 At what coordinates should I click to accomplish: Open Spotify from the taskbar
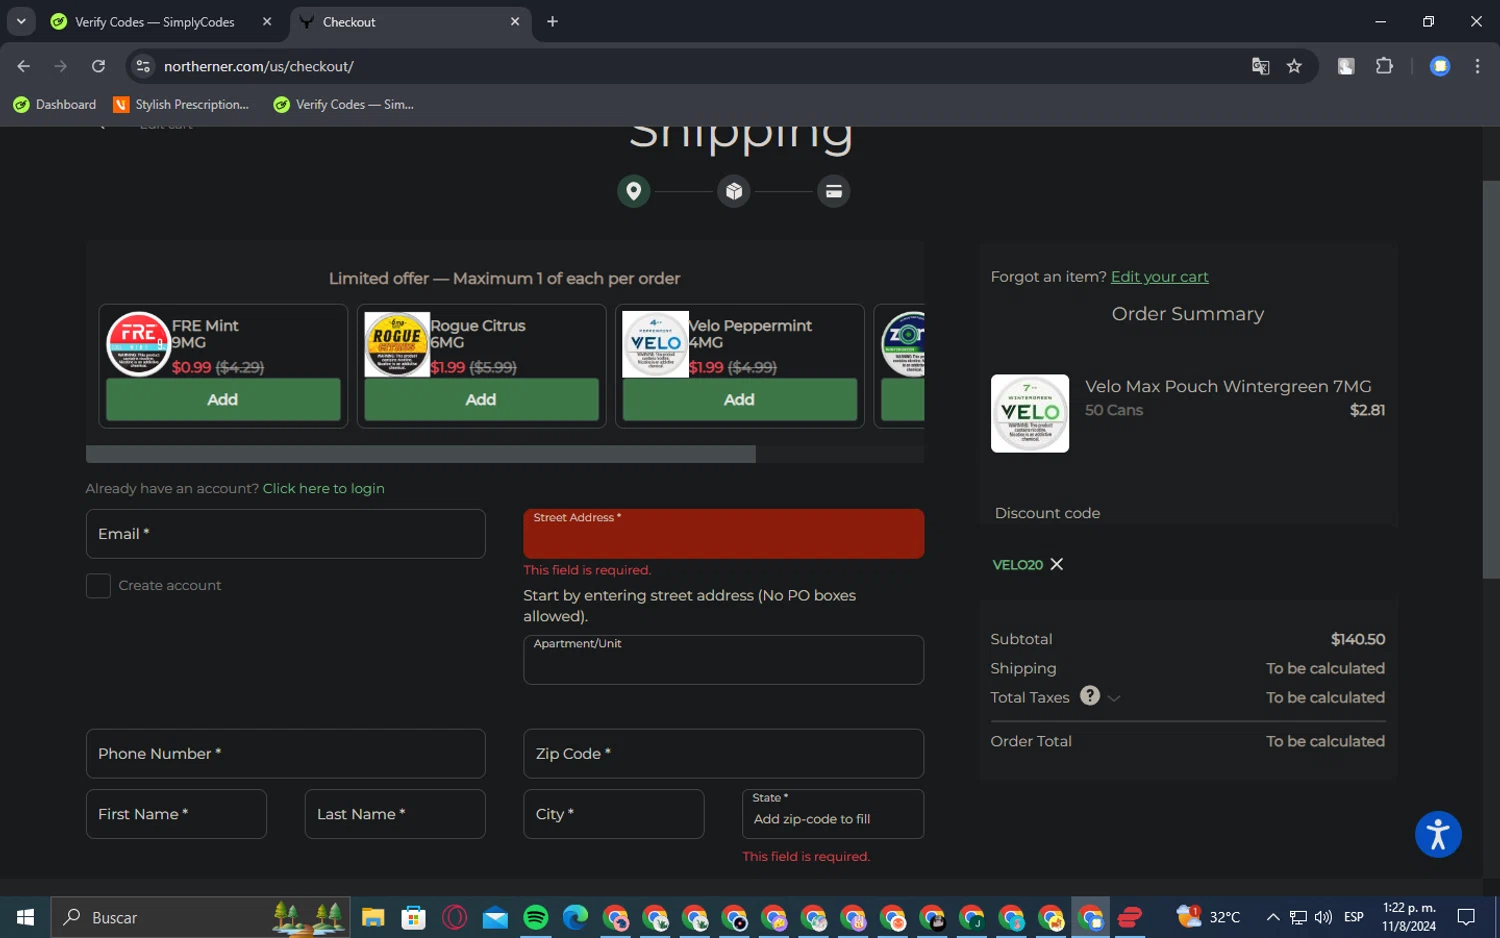pyautogui.click(x=535, y=917)
